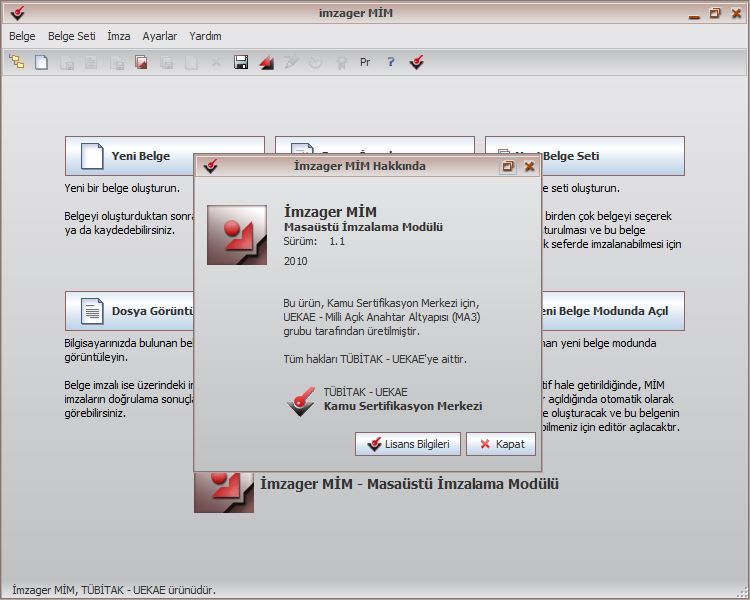
Task: Click the Pr toolbar button
Action: coord(365,62)
